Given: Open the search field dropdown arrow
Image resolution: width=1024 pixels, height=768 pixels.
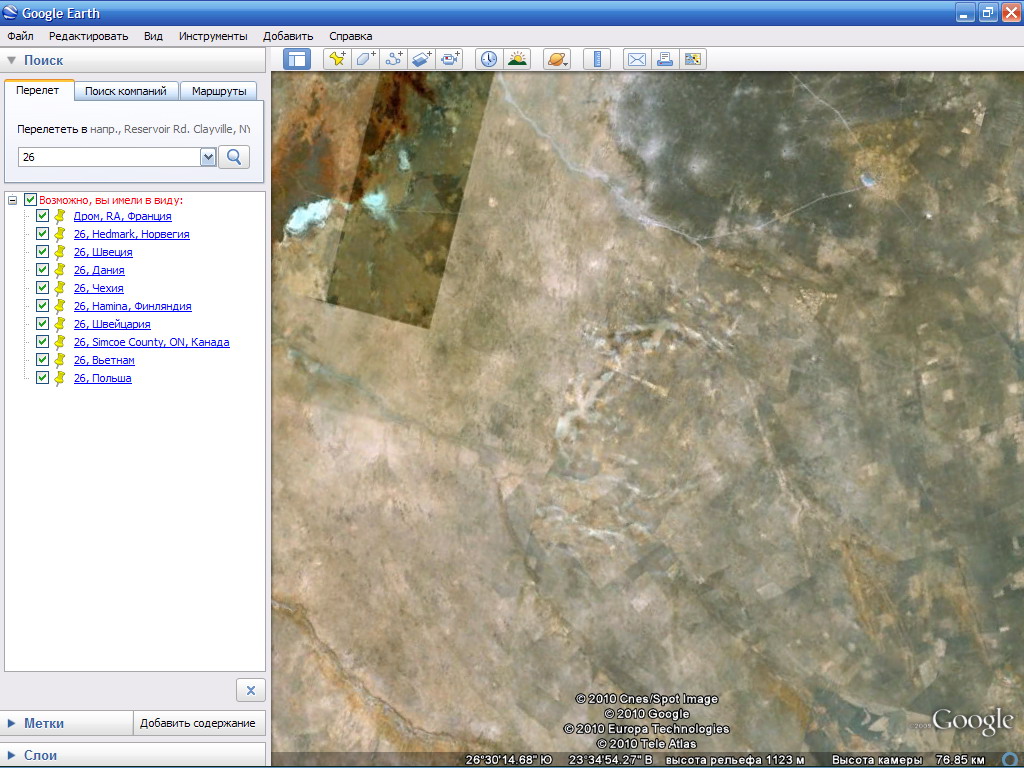Looking at the screenshot, I should tap(208, 157).
